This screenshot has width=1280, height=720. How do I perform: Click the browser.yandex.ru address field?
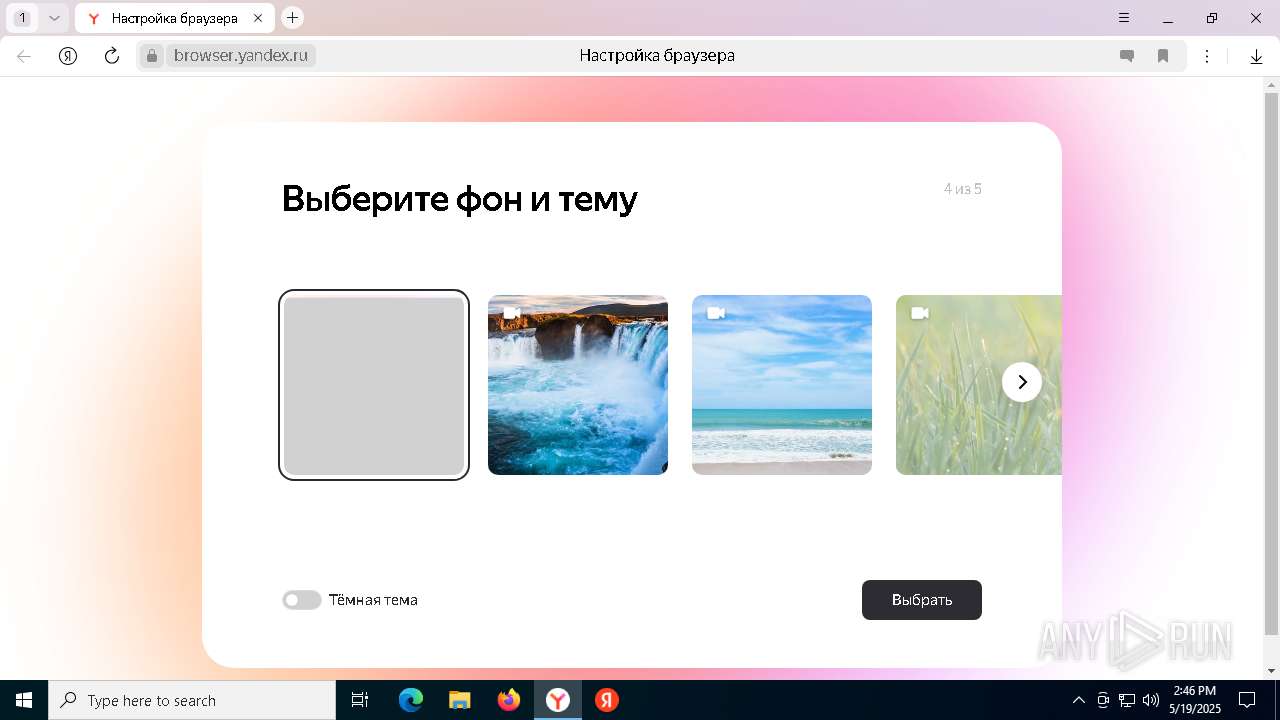[240, 56]
